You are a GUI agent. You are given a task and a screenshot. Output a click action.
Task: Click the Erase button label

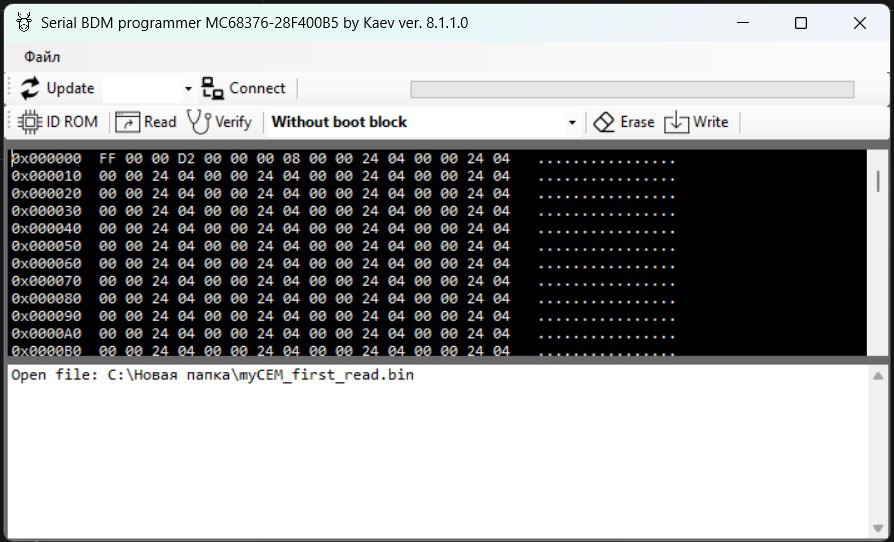pyautogui.click(x=637, y=122)
